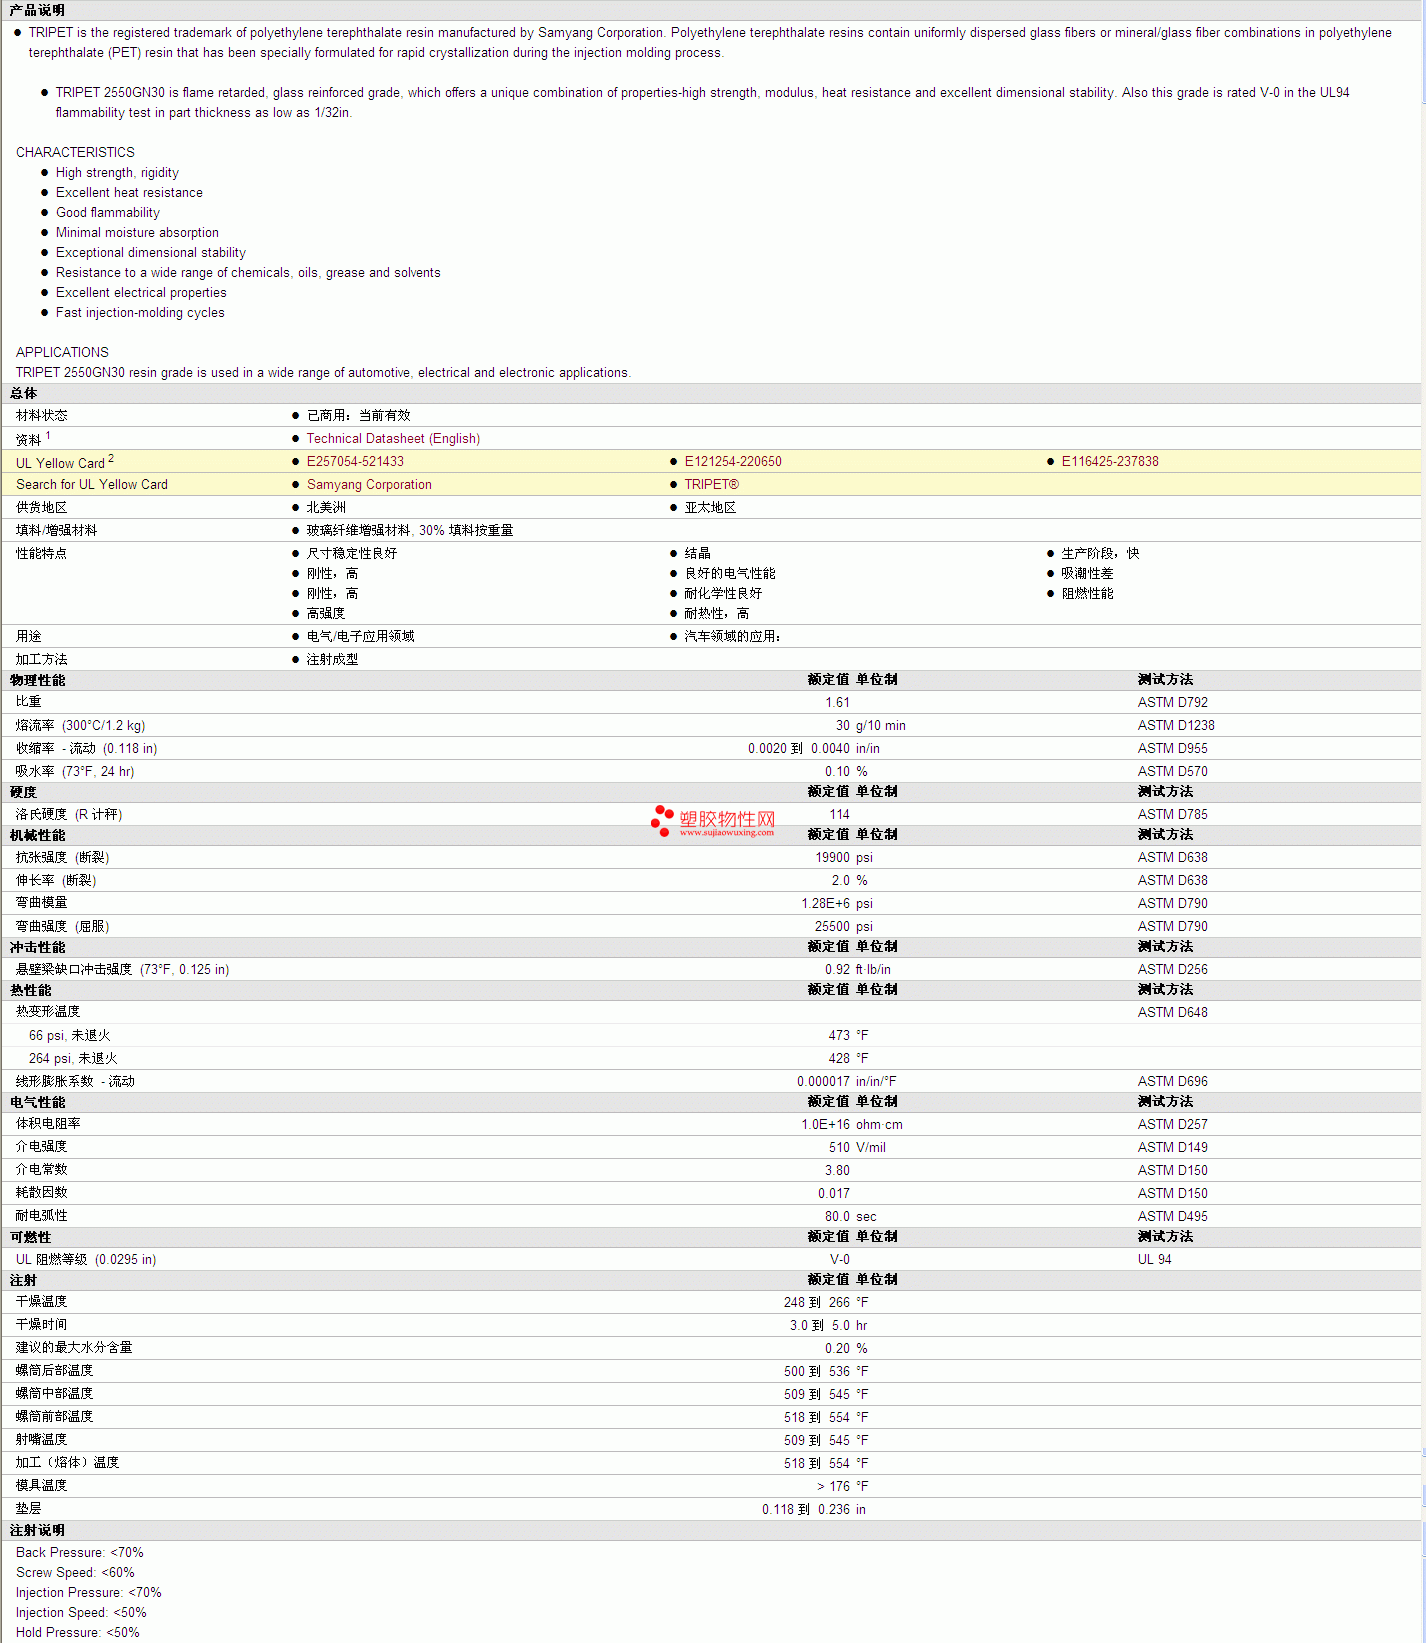This screenshot has width=1426, height=1643.
Task: Click the 473 °F deflection temperature value
Action: pyautogui.click(x=849, y=1036)
